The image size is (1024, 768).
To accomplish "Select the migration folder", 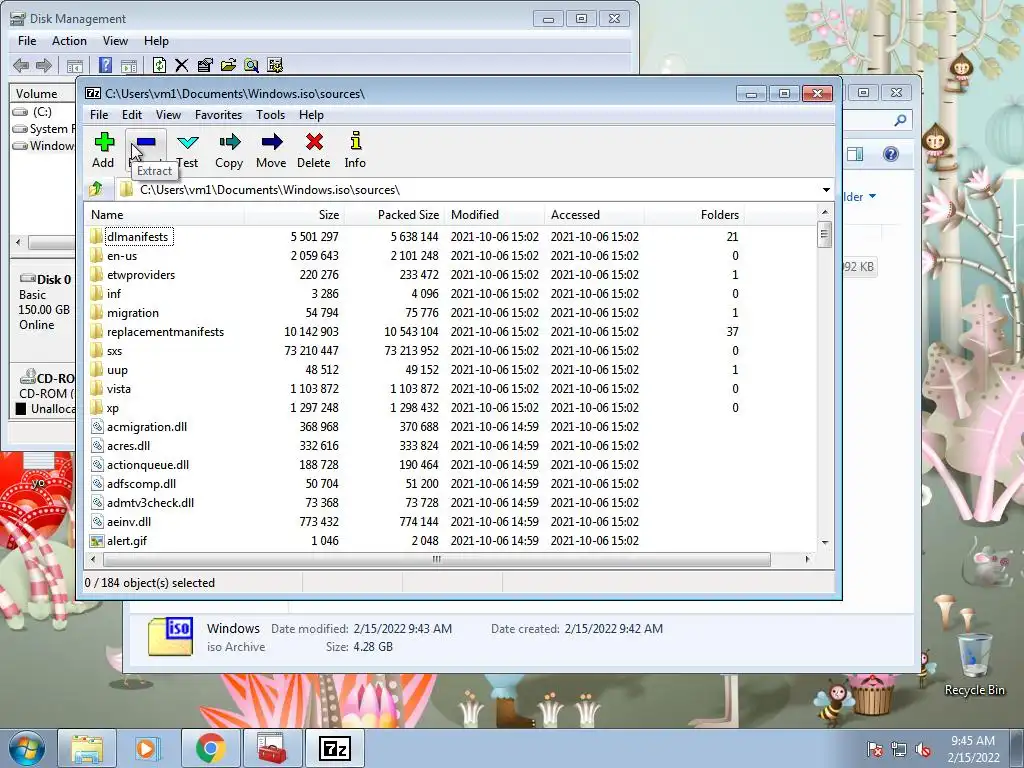I will (133, 313).
